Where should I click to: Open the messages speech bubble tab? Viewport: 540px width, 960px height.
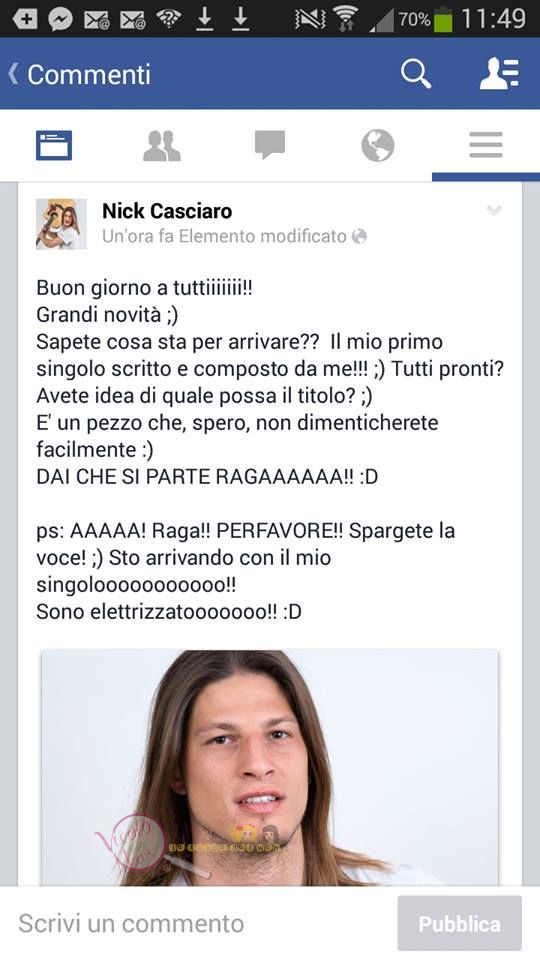pos(270,145)
